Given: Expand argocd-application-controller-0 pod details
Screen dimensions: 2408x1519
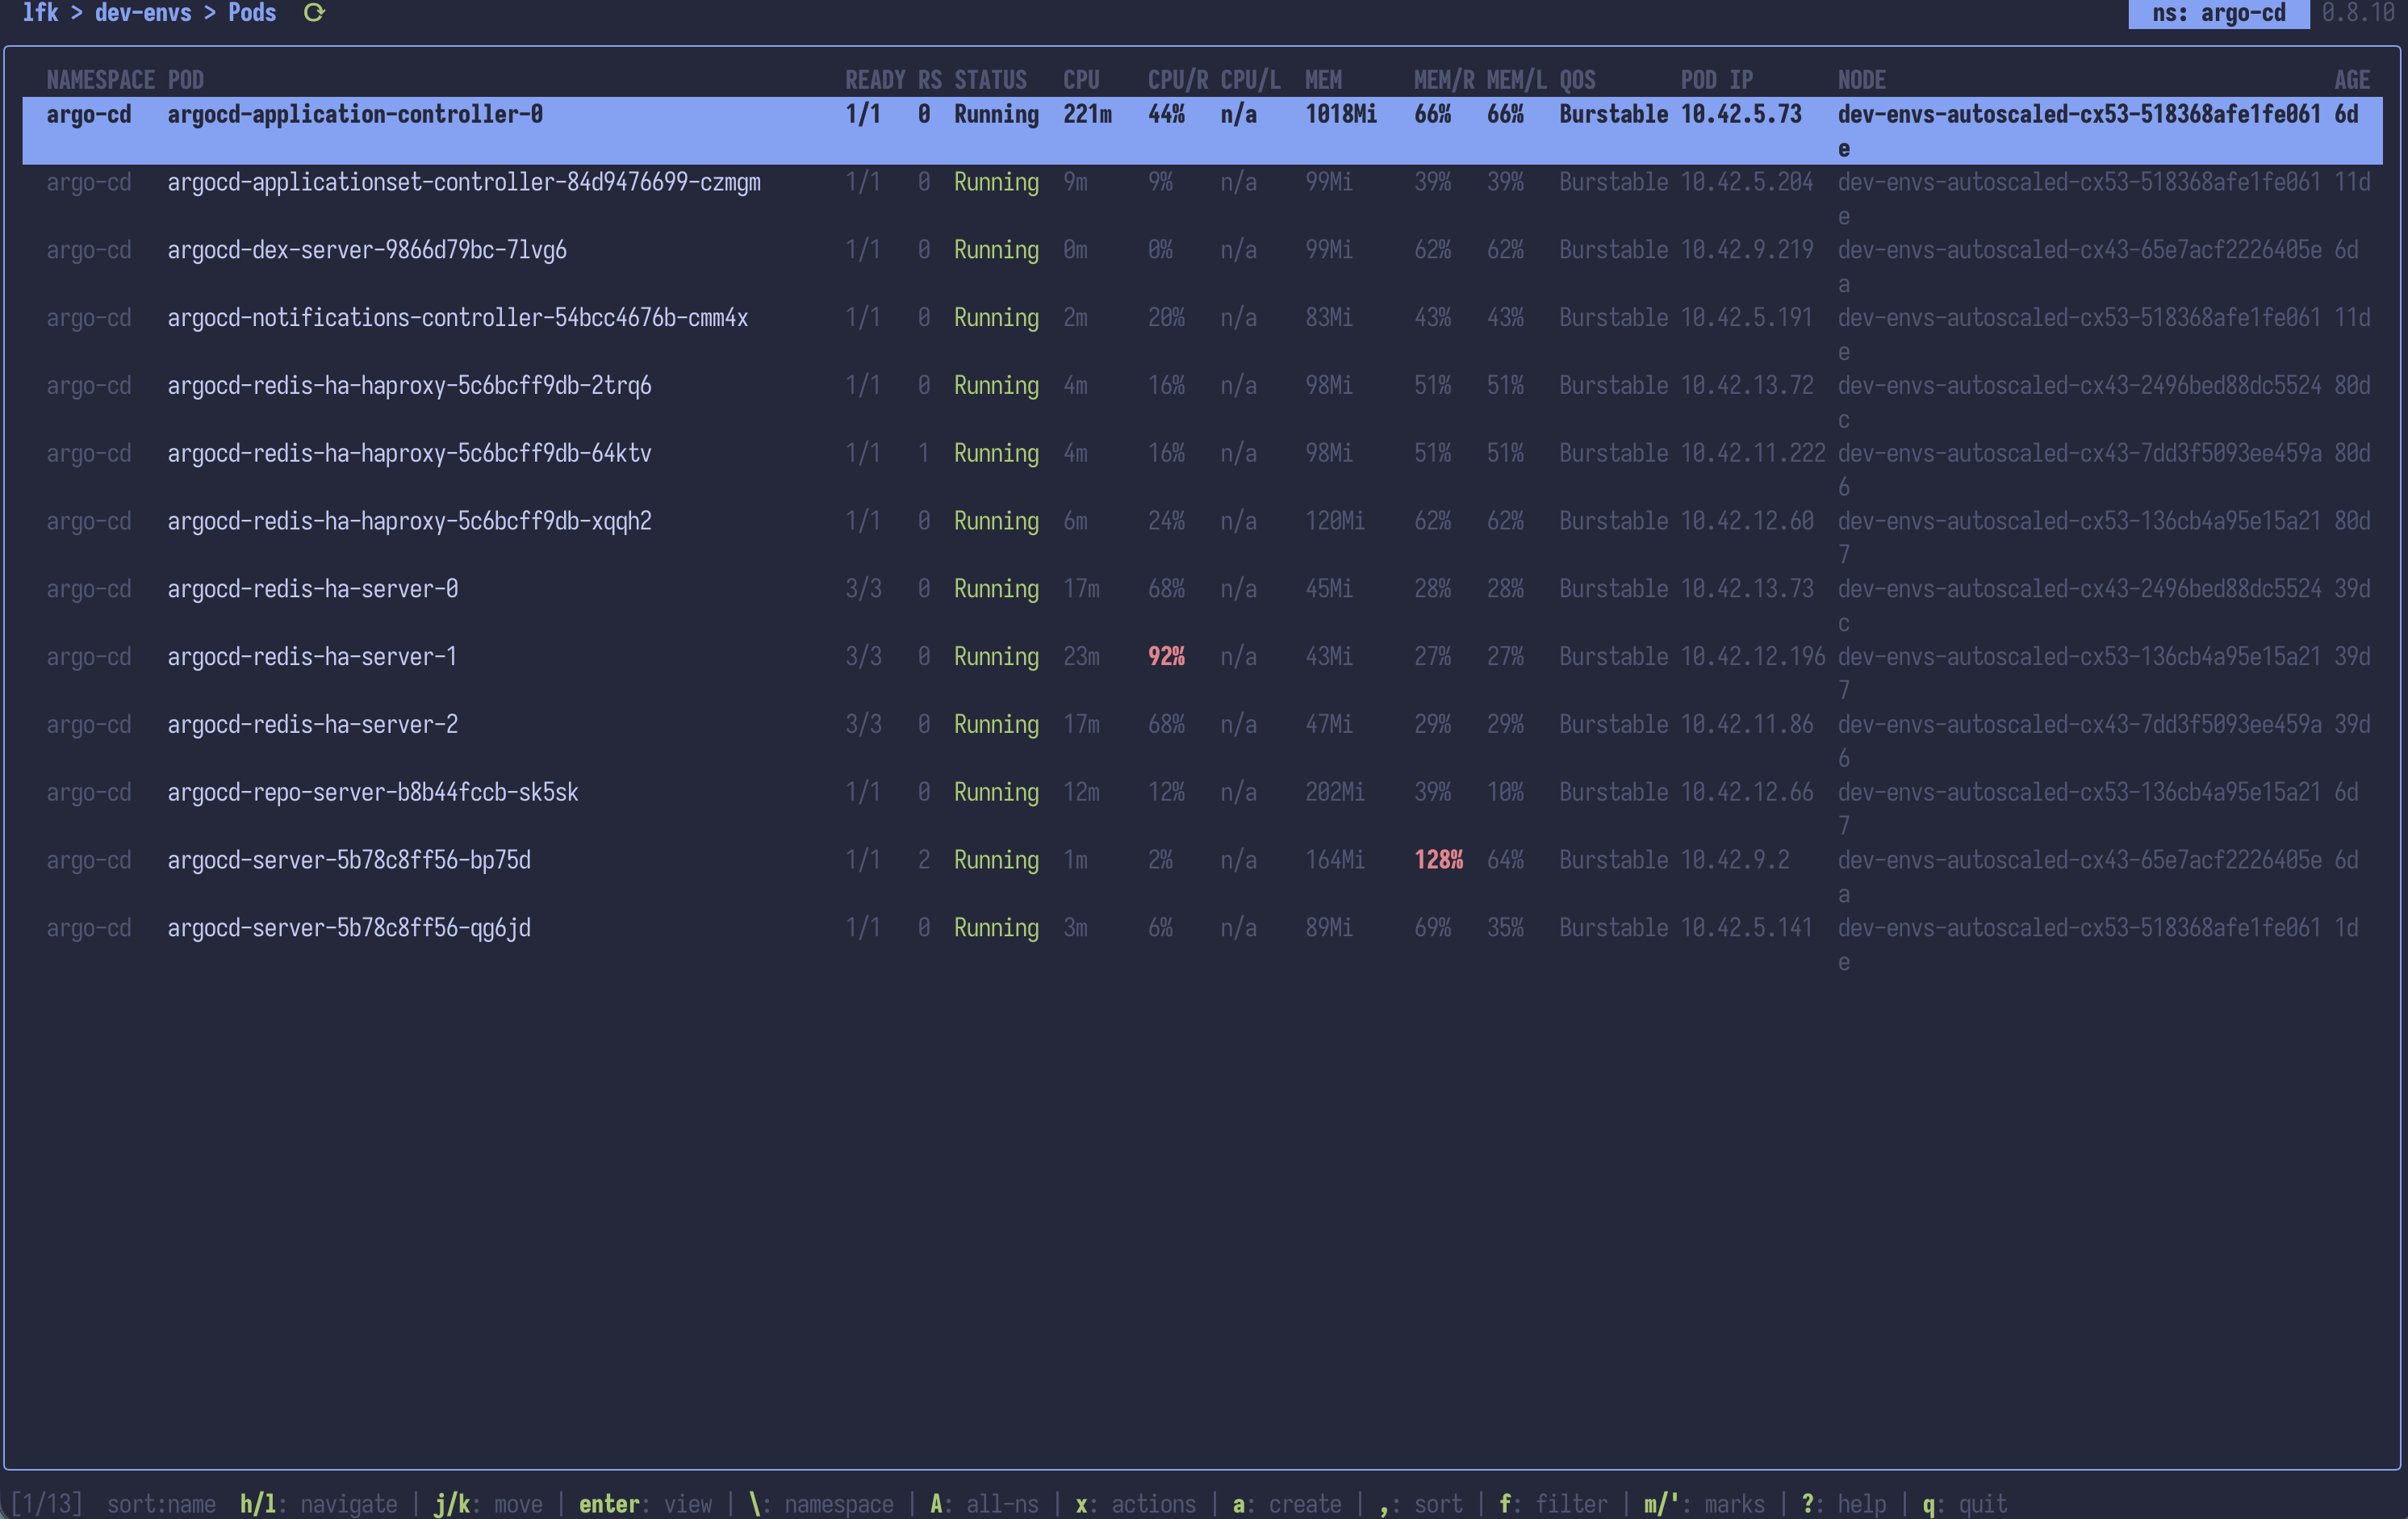Looking at the screenshot, I should tap(355, 114).
